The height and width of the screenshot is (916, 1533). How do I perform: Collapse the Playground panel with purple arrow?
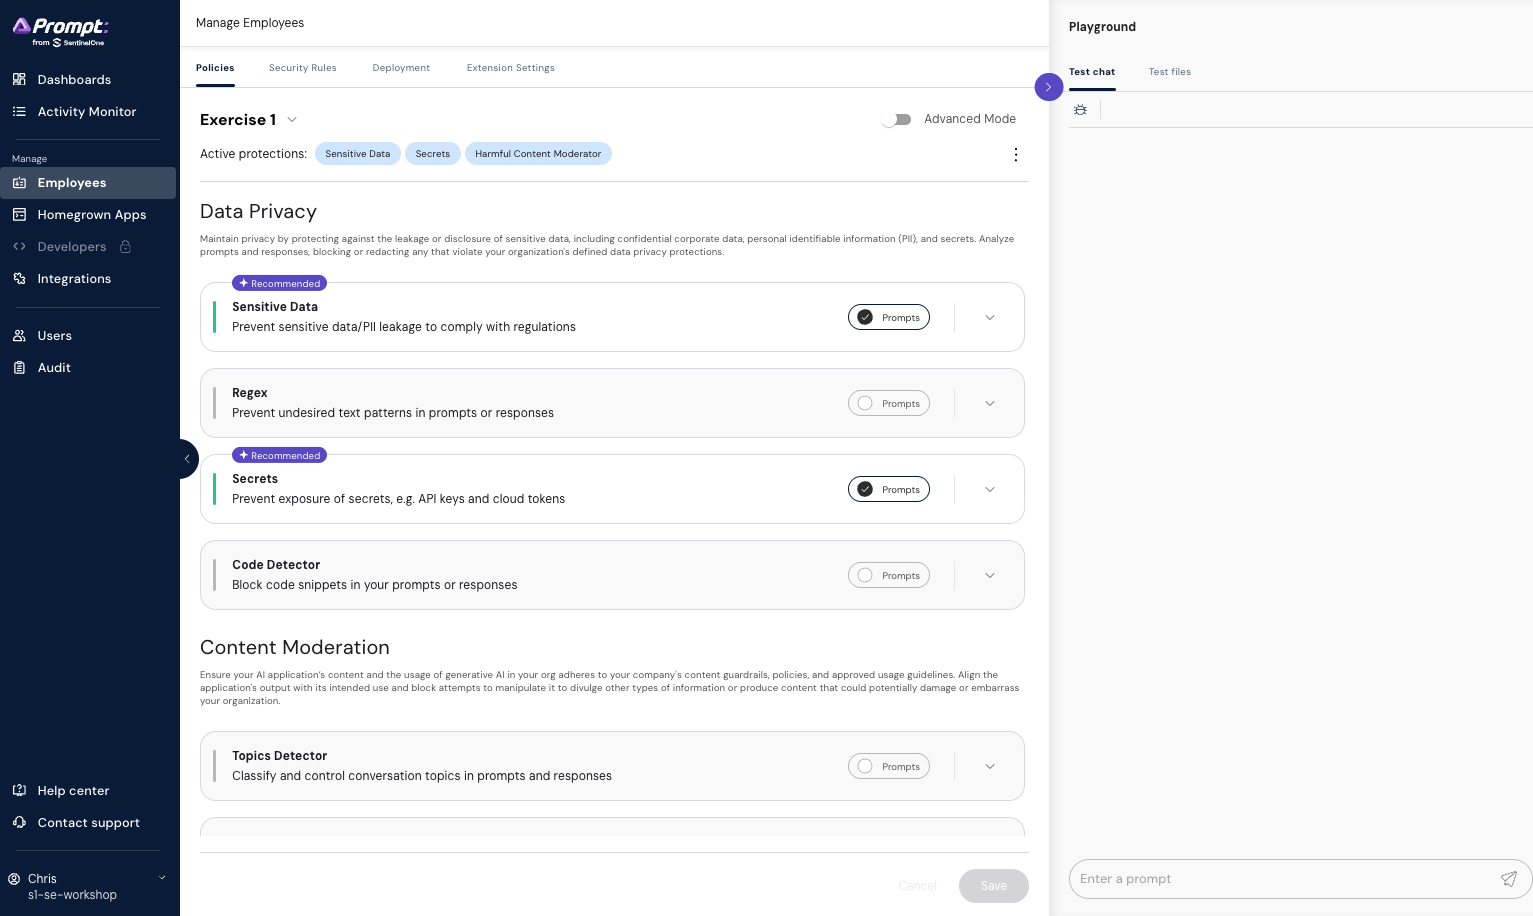[x=1048, y=87]
